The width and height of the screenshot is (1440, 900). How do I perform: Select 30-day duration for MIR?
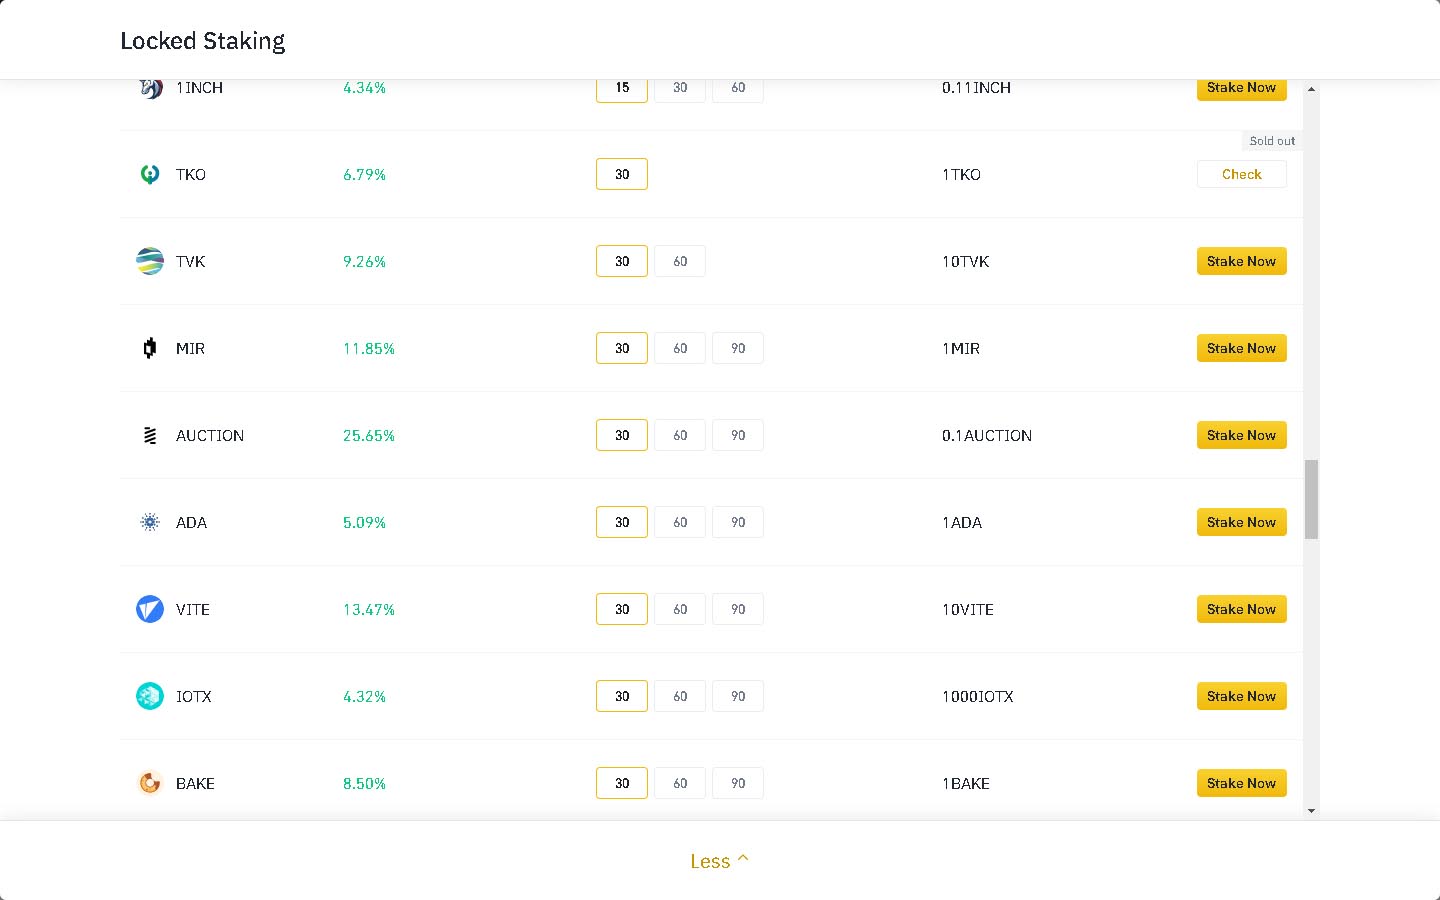click(622, 348)
